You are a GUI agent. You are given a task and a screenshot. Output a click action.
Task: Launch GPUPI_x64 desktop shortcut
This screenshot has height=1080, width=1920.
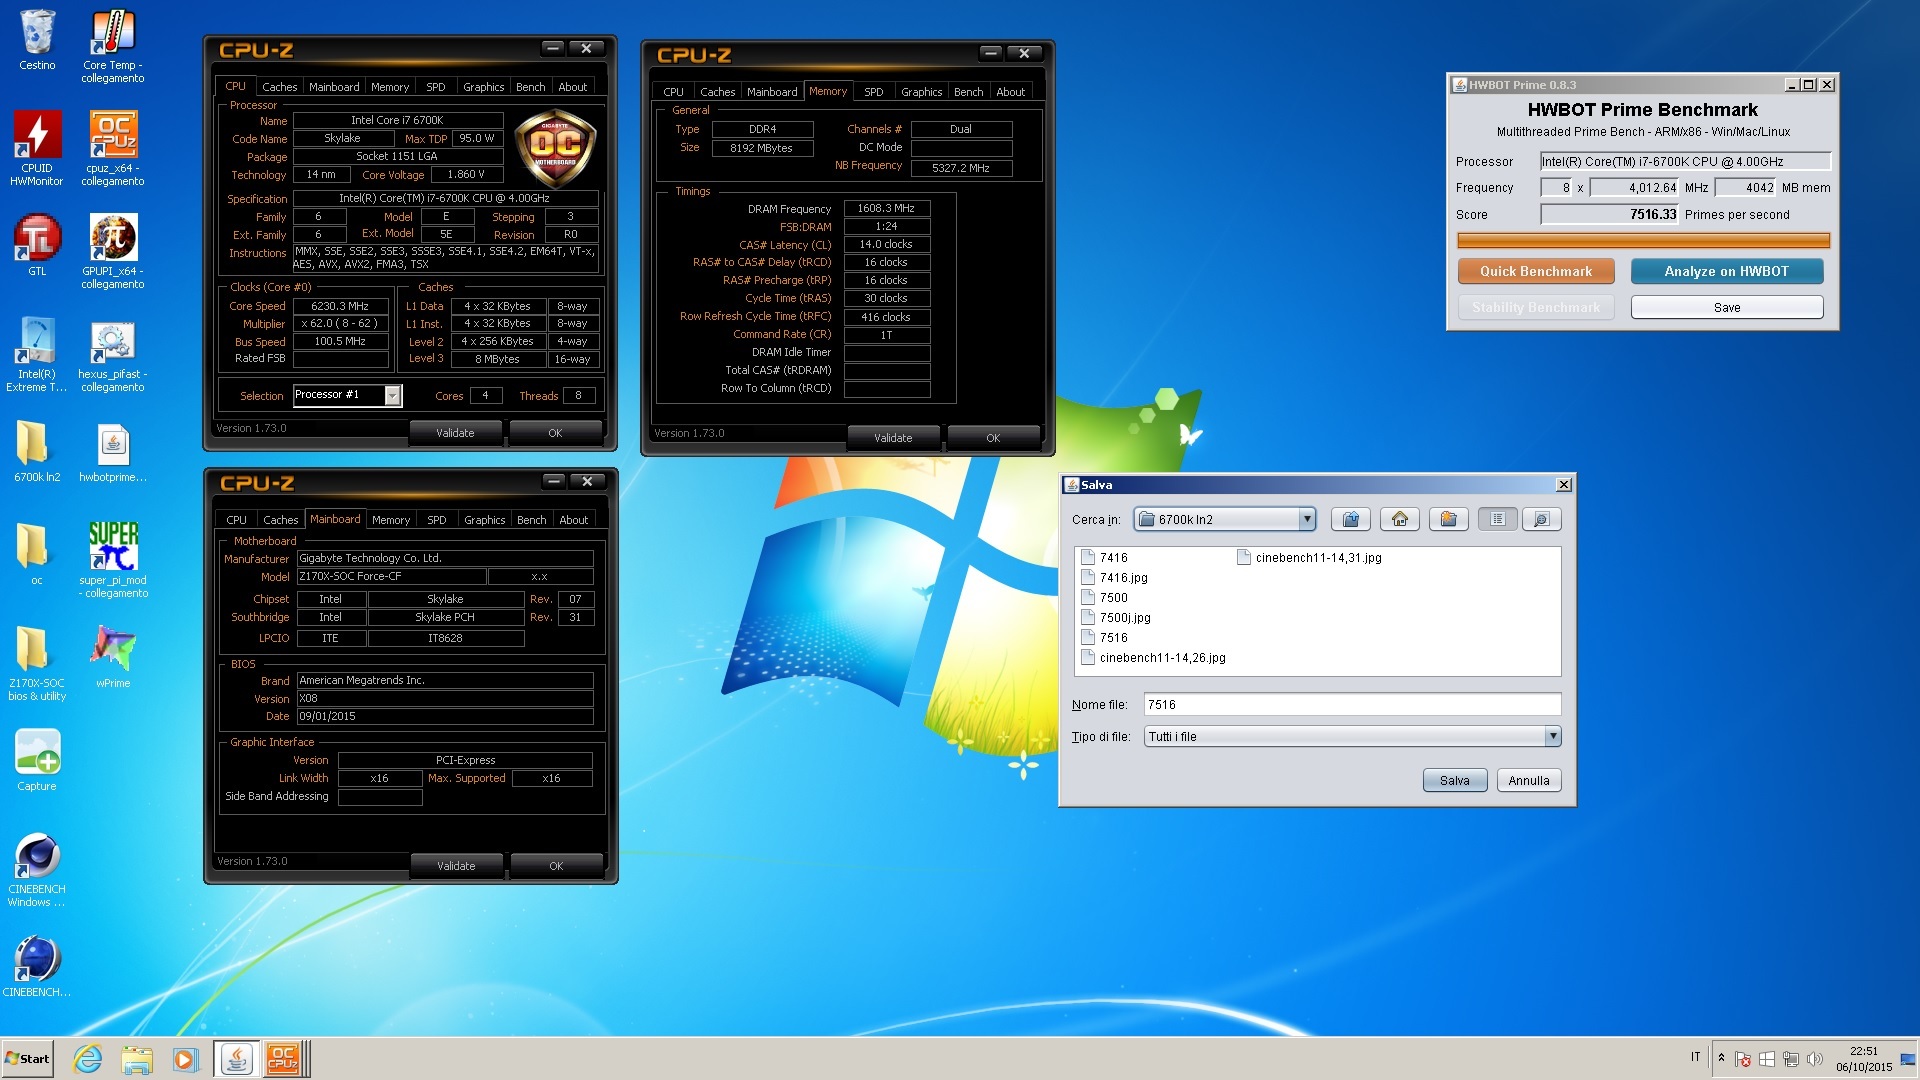coord(113,252)
